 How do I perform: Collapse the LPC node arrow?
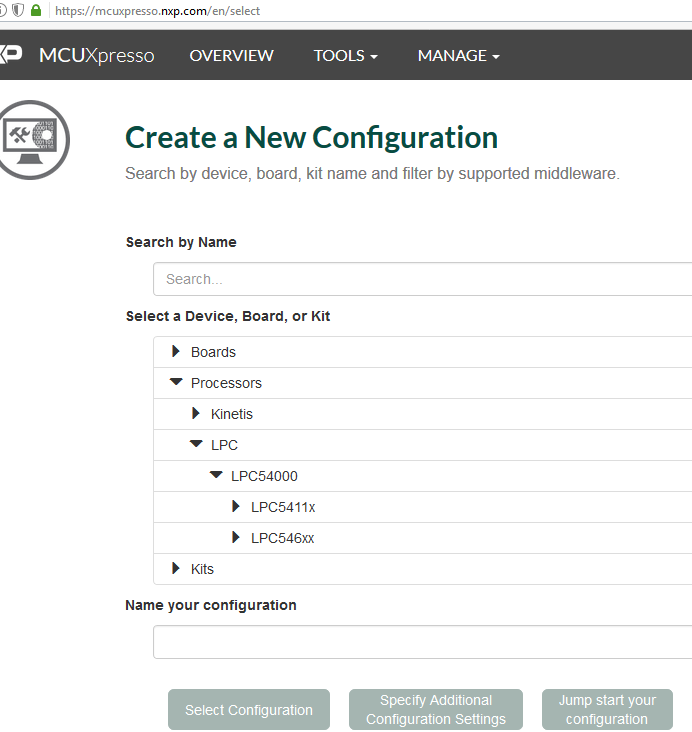[x=196, y=445]
